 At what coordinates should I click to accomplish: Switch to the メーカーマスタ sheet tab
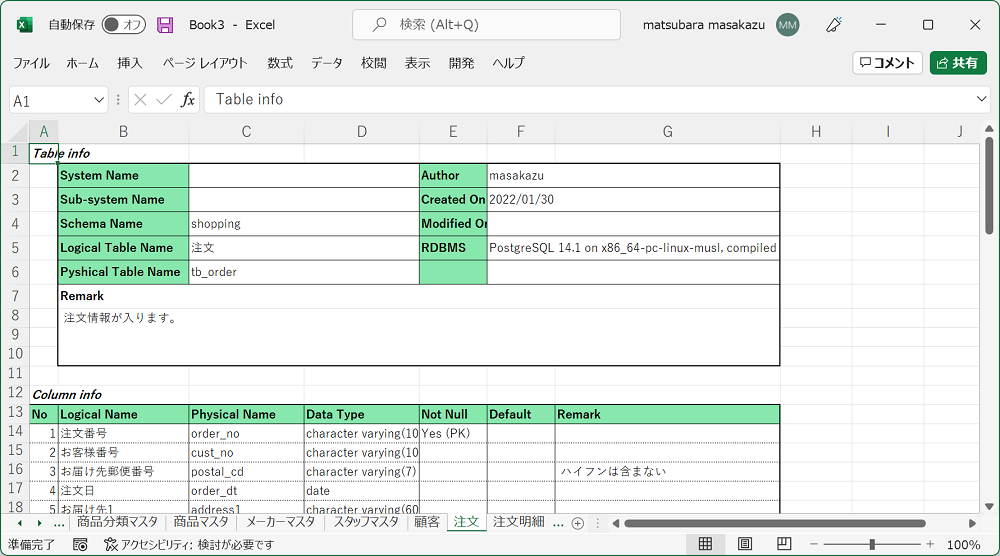coord(281,522)
